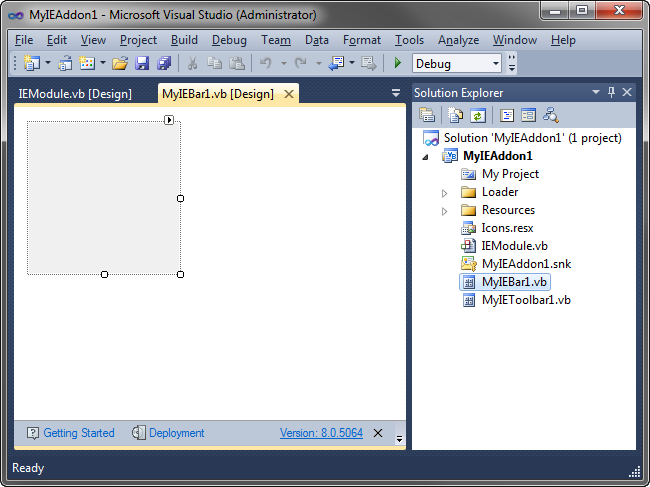
Task: Click the Refresh icon in Solution Explorer
Action: tap(478, 115)
